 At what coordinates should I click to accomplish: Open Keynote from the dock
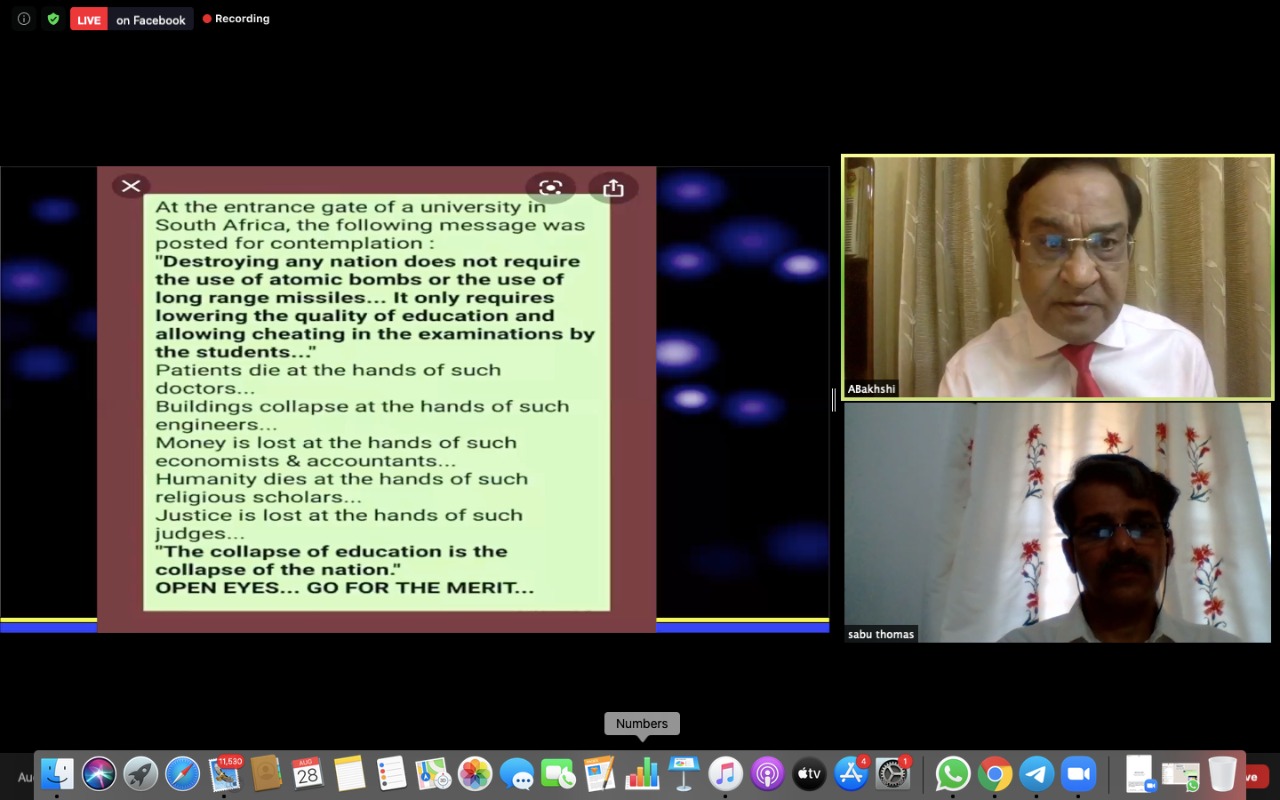(x=684, y=774)
